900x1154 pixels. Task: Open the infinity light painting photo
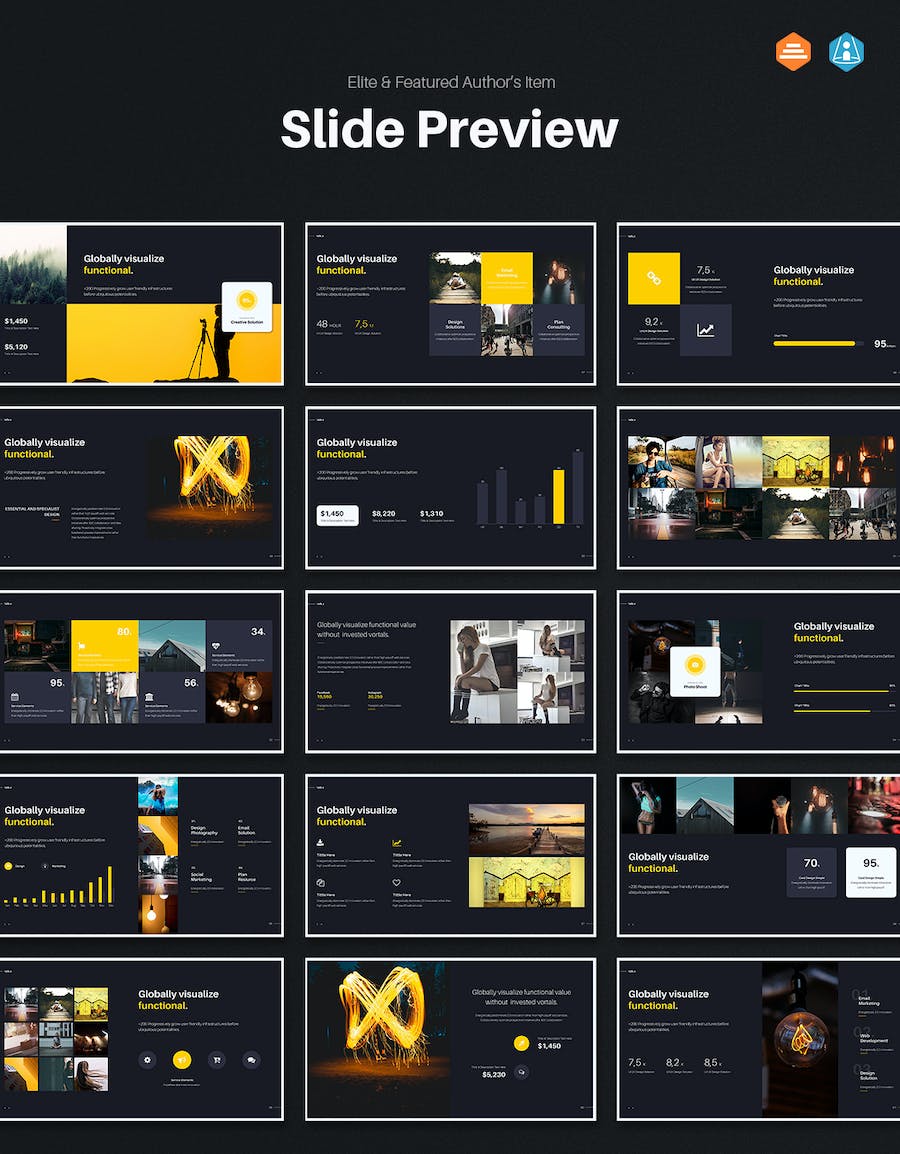[x=214, y=484]
